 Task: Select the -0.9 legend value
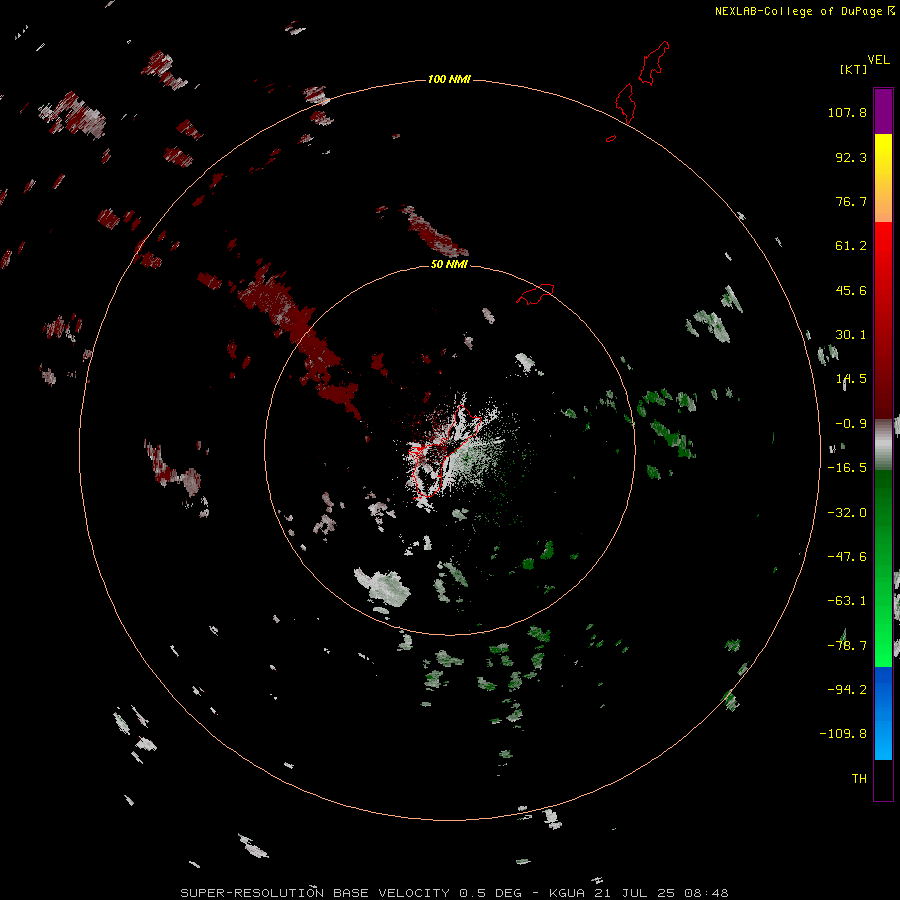pos(851,424)
